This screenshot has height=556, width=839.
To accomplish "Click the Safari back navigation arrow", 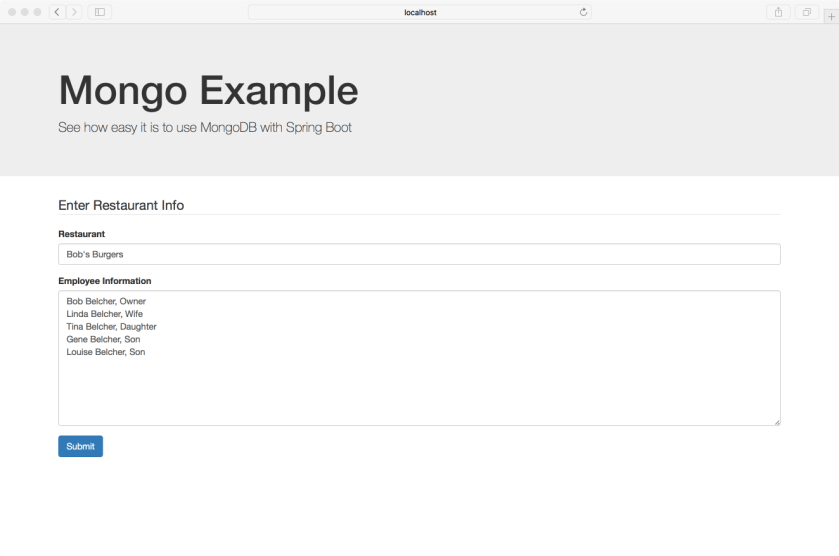I will point(57,12).
